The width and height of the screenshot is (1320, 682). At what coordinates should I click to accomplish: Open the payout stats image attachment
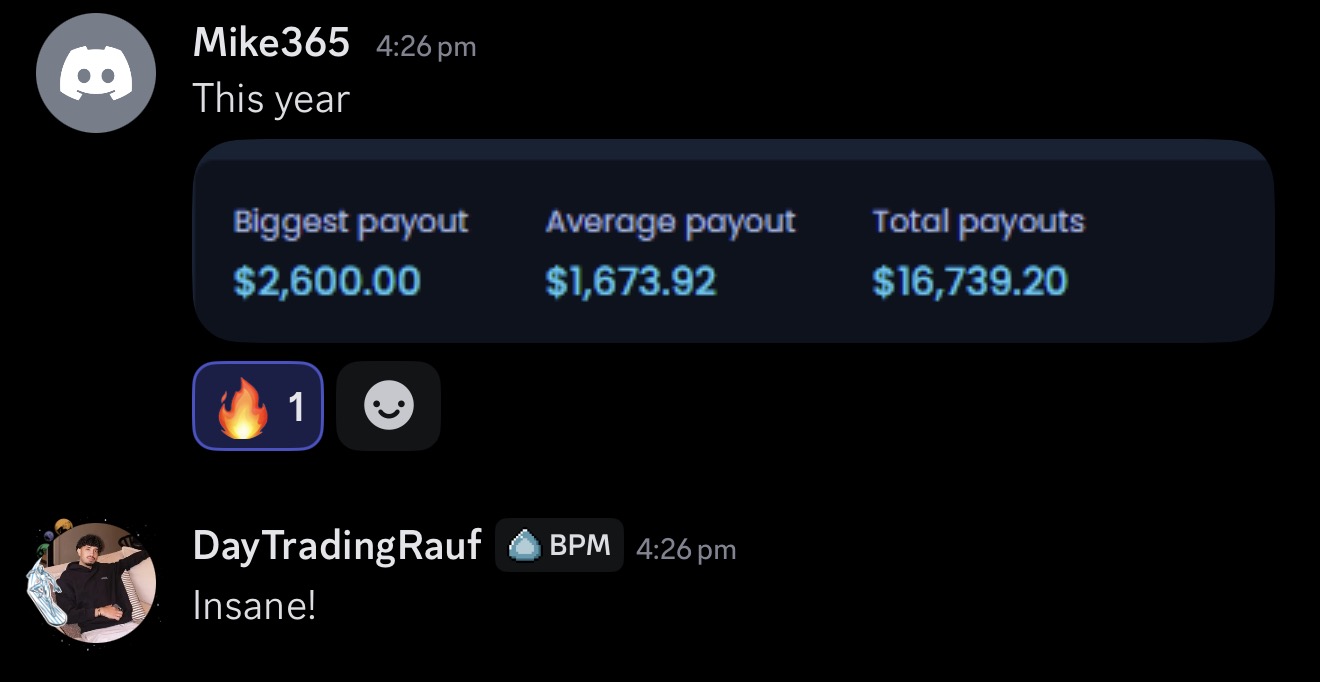pyautogui.click(x=733, y=241)
